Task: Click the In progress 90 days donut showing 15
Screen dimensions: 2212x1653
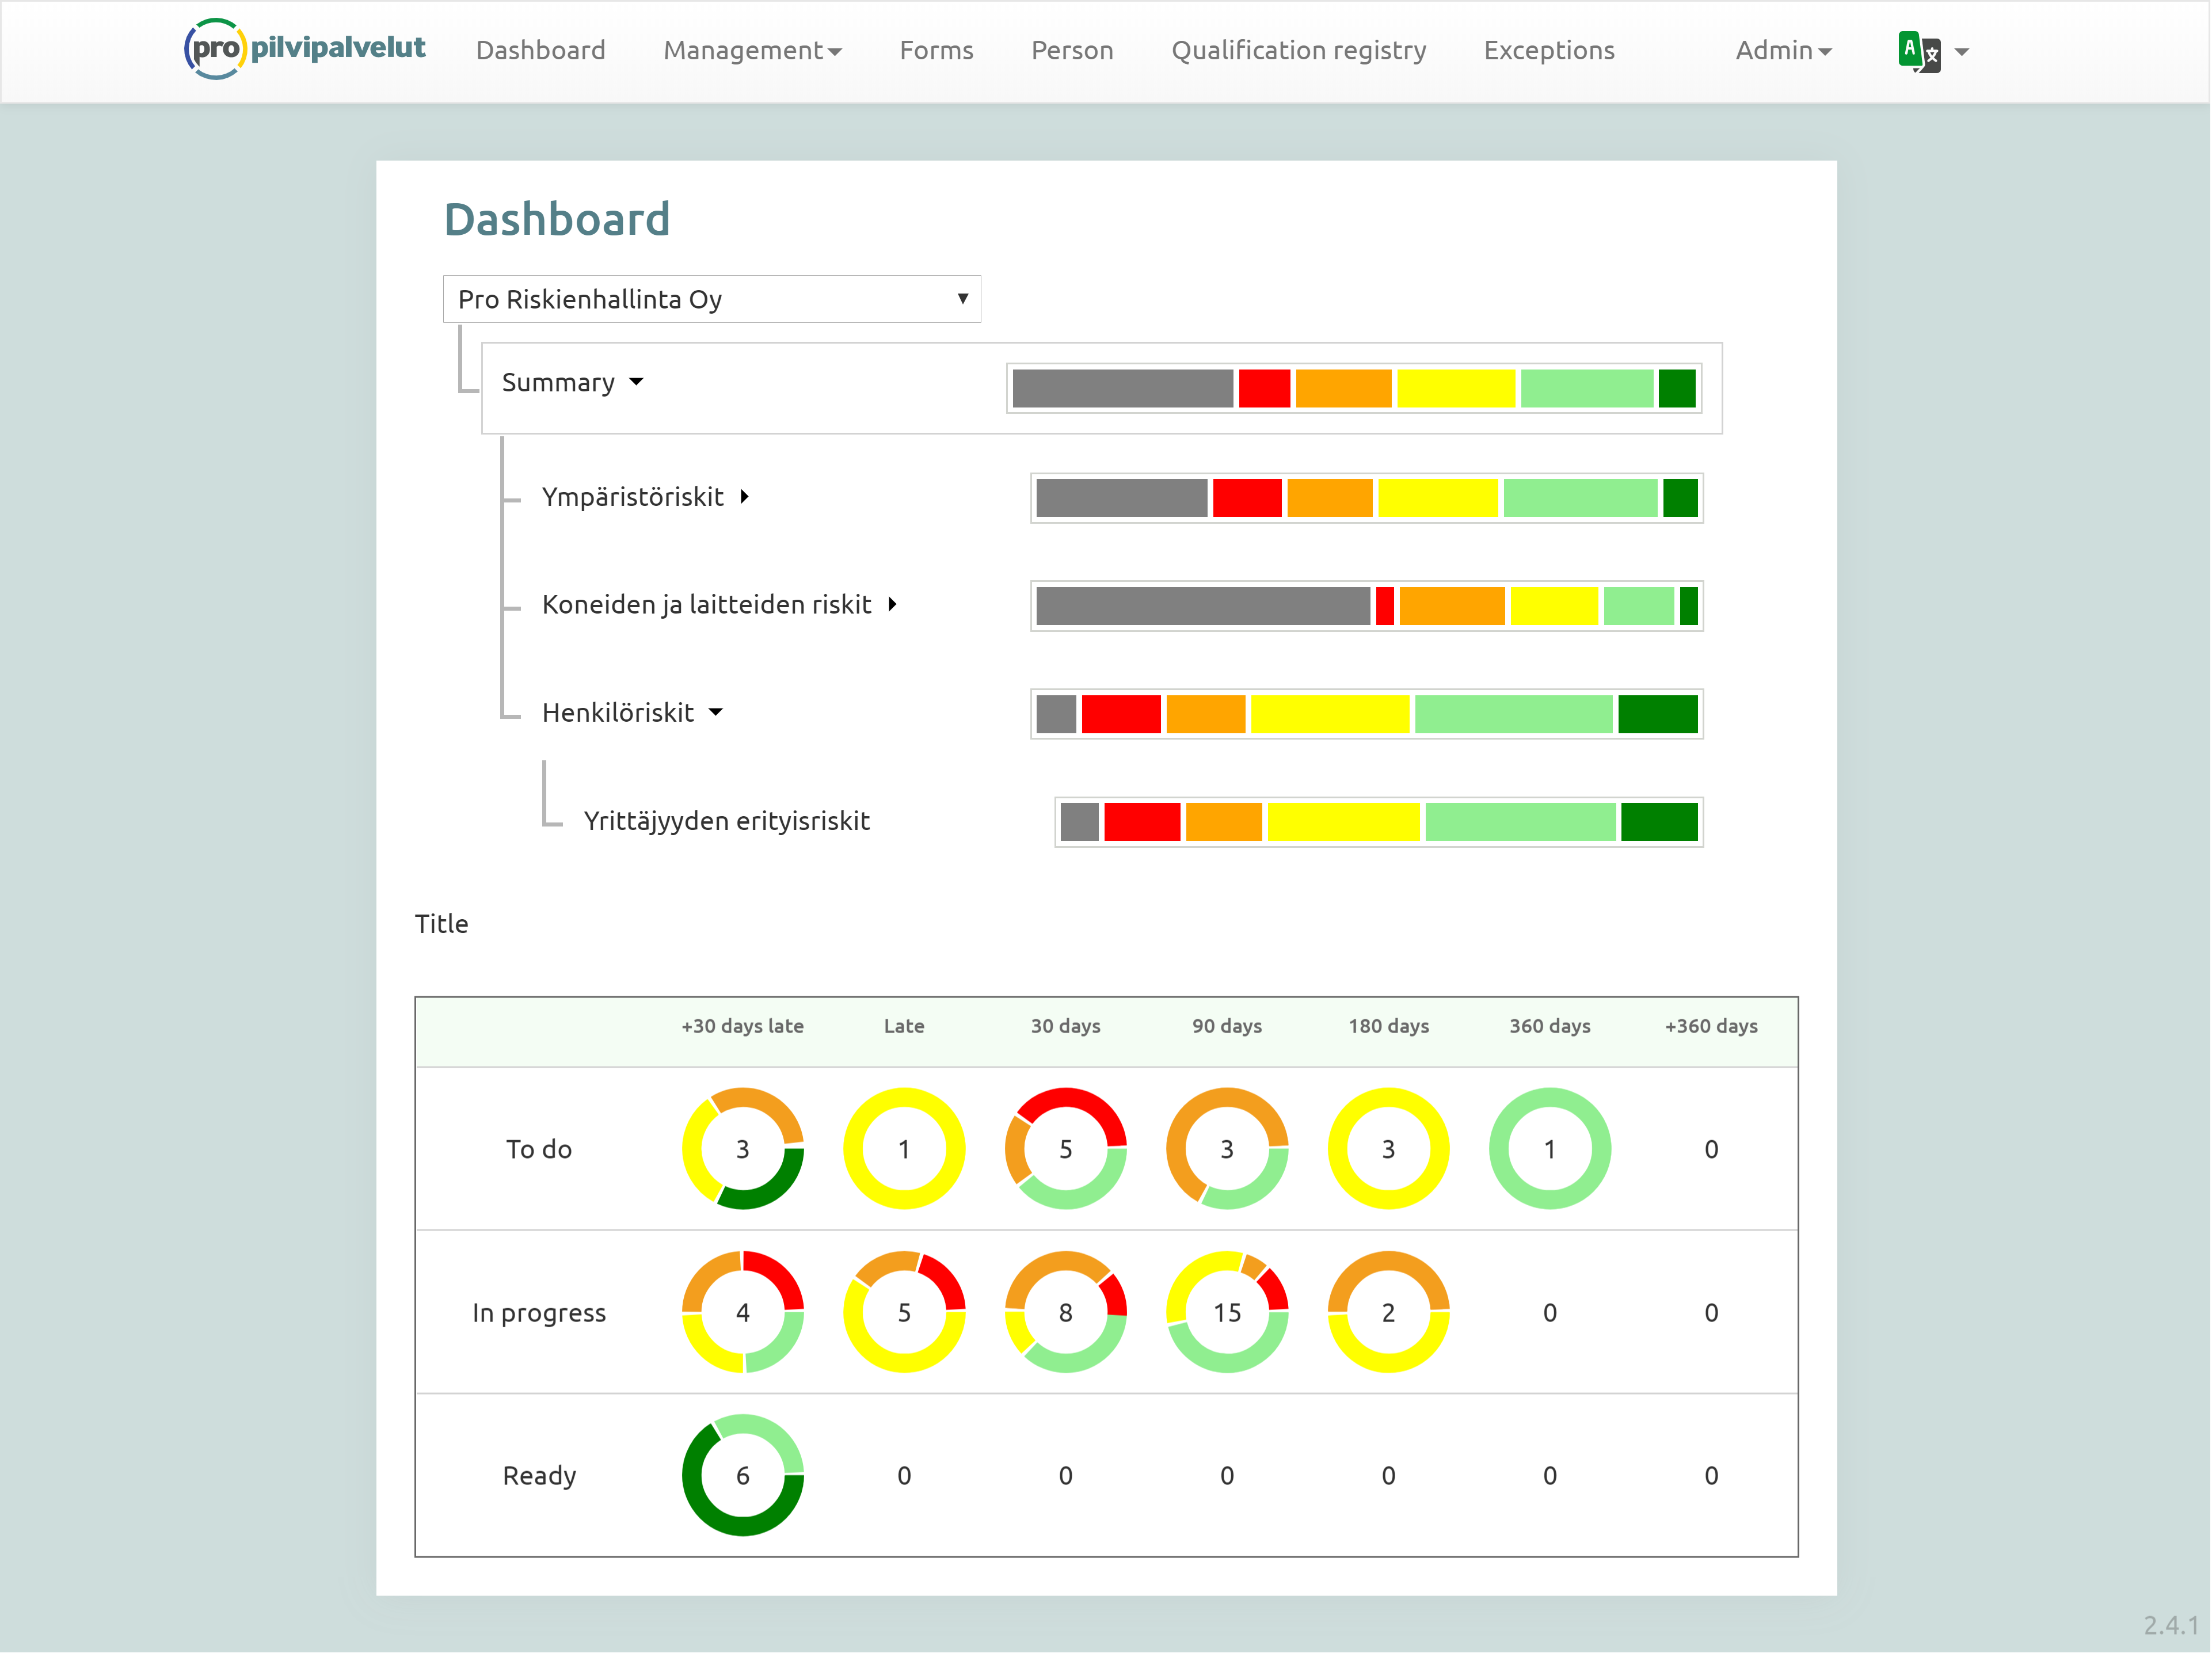Action: pyautogui.click(x=1226, y=1312)
